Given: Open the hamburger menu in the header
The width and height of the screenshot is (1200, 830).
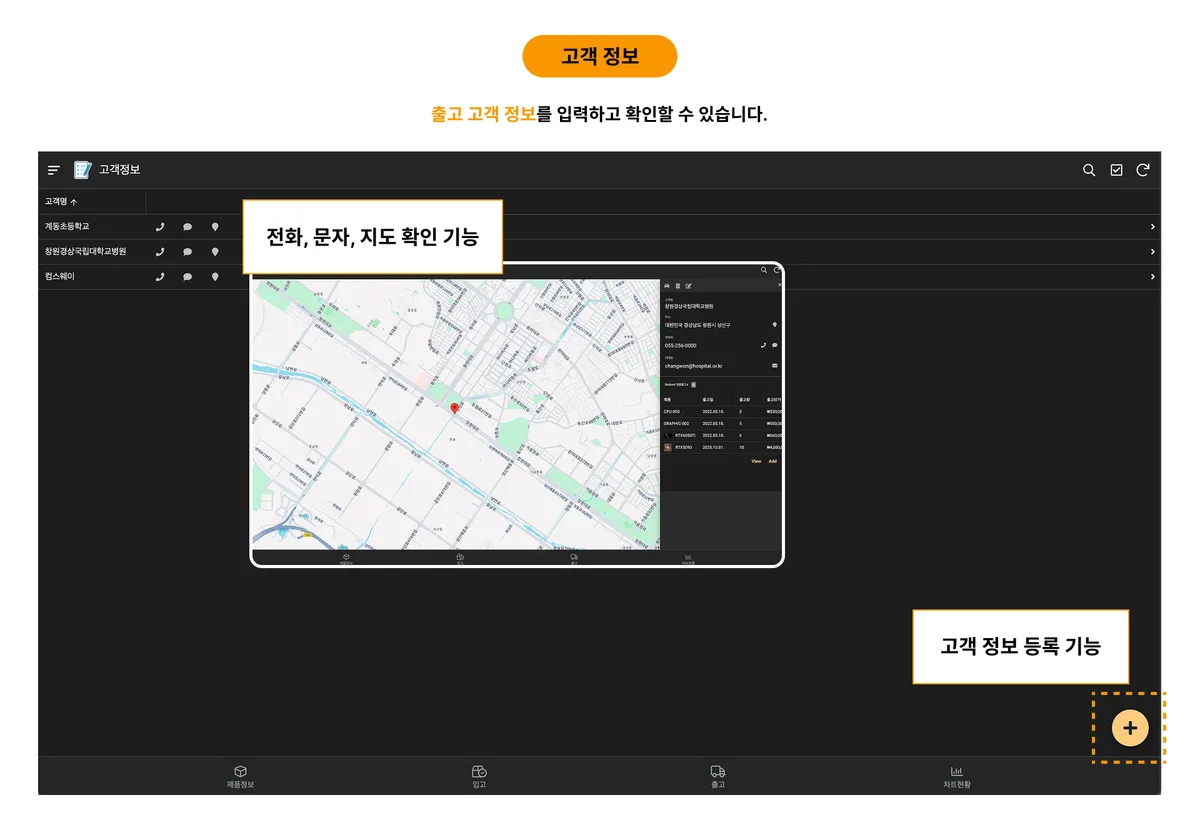Looking at the screenshot, I should (x=54, y=170).
